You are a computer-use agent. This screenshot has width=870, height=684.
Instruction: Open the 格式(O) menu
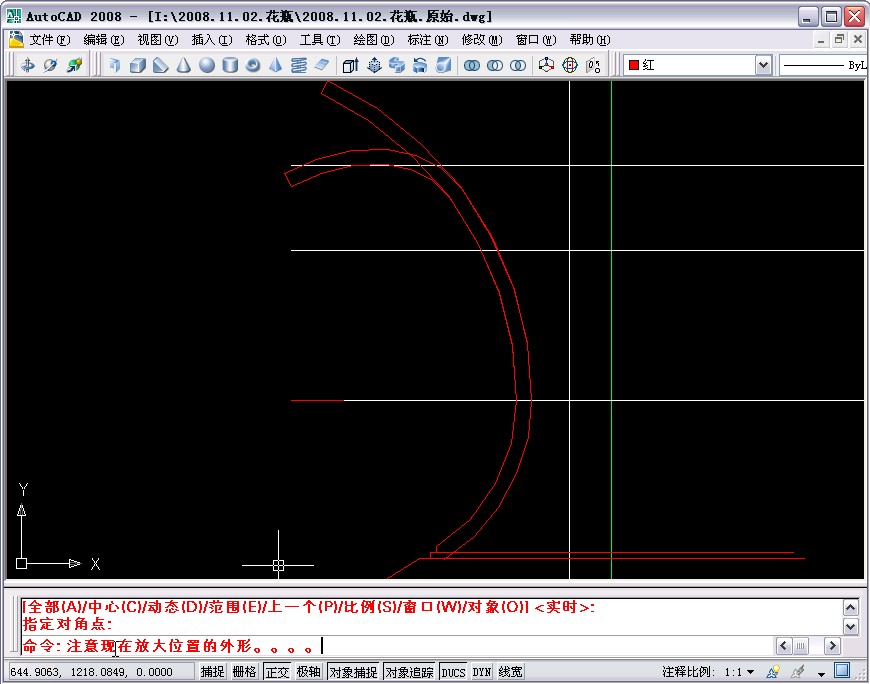point(266,40)
